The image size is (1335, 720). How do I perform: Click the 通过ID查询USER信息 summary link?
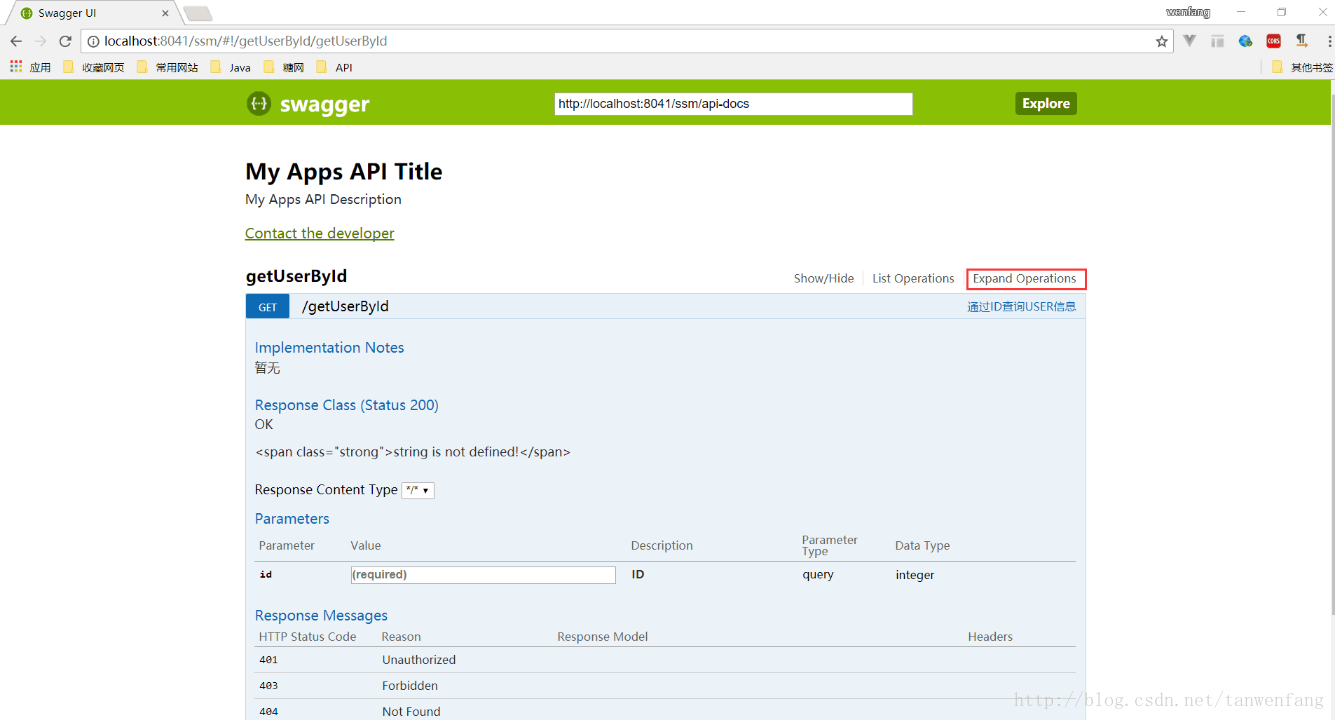click(1022, 307)
